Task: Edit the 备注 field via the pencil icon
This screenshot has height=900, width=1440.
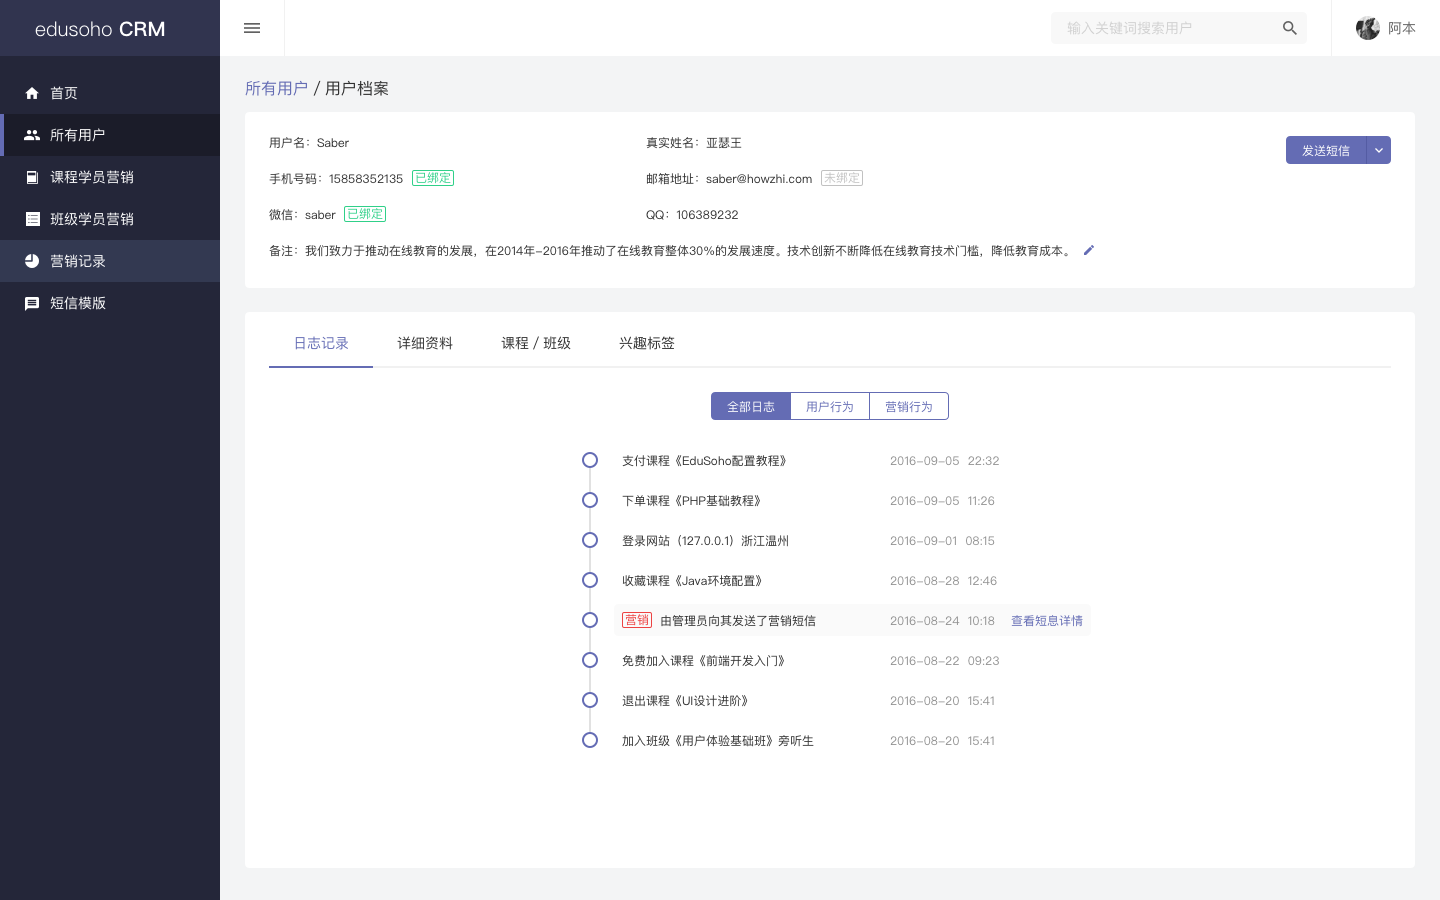Action: click(1088, 250)
